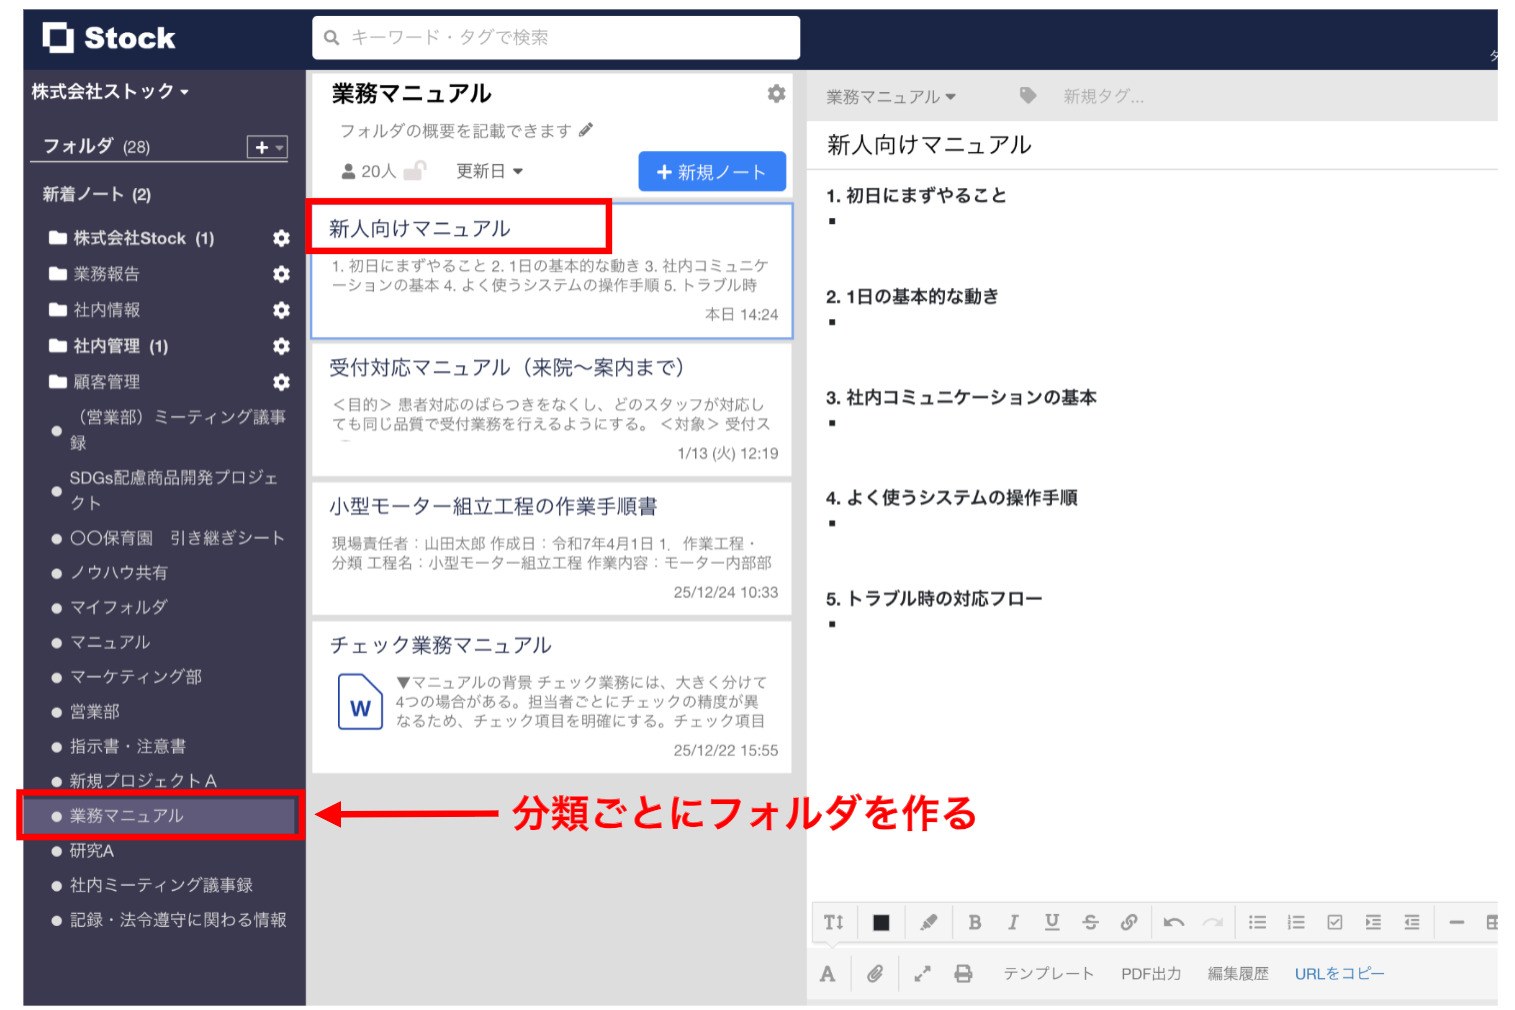Select the マーケティング部 folder

point(127,677)
